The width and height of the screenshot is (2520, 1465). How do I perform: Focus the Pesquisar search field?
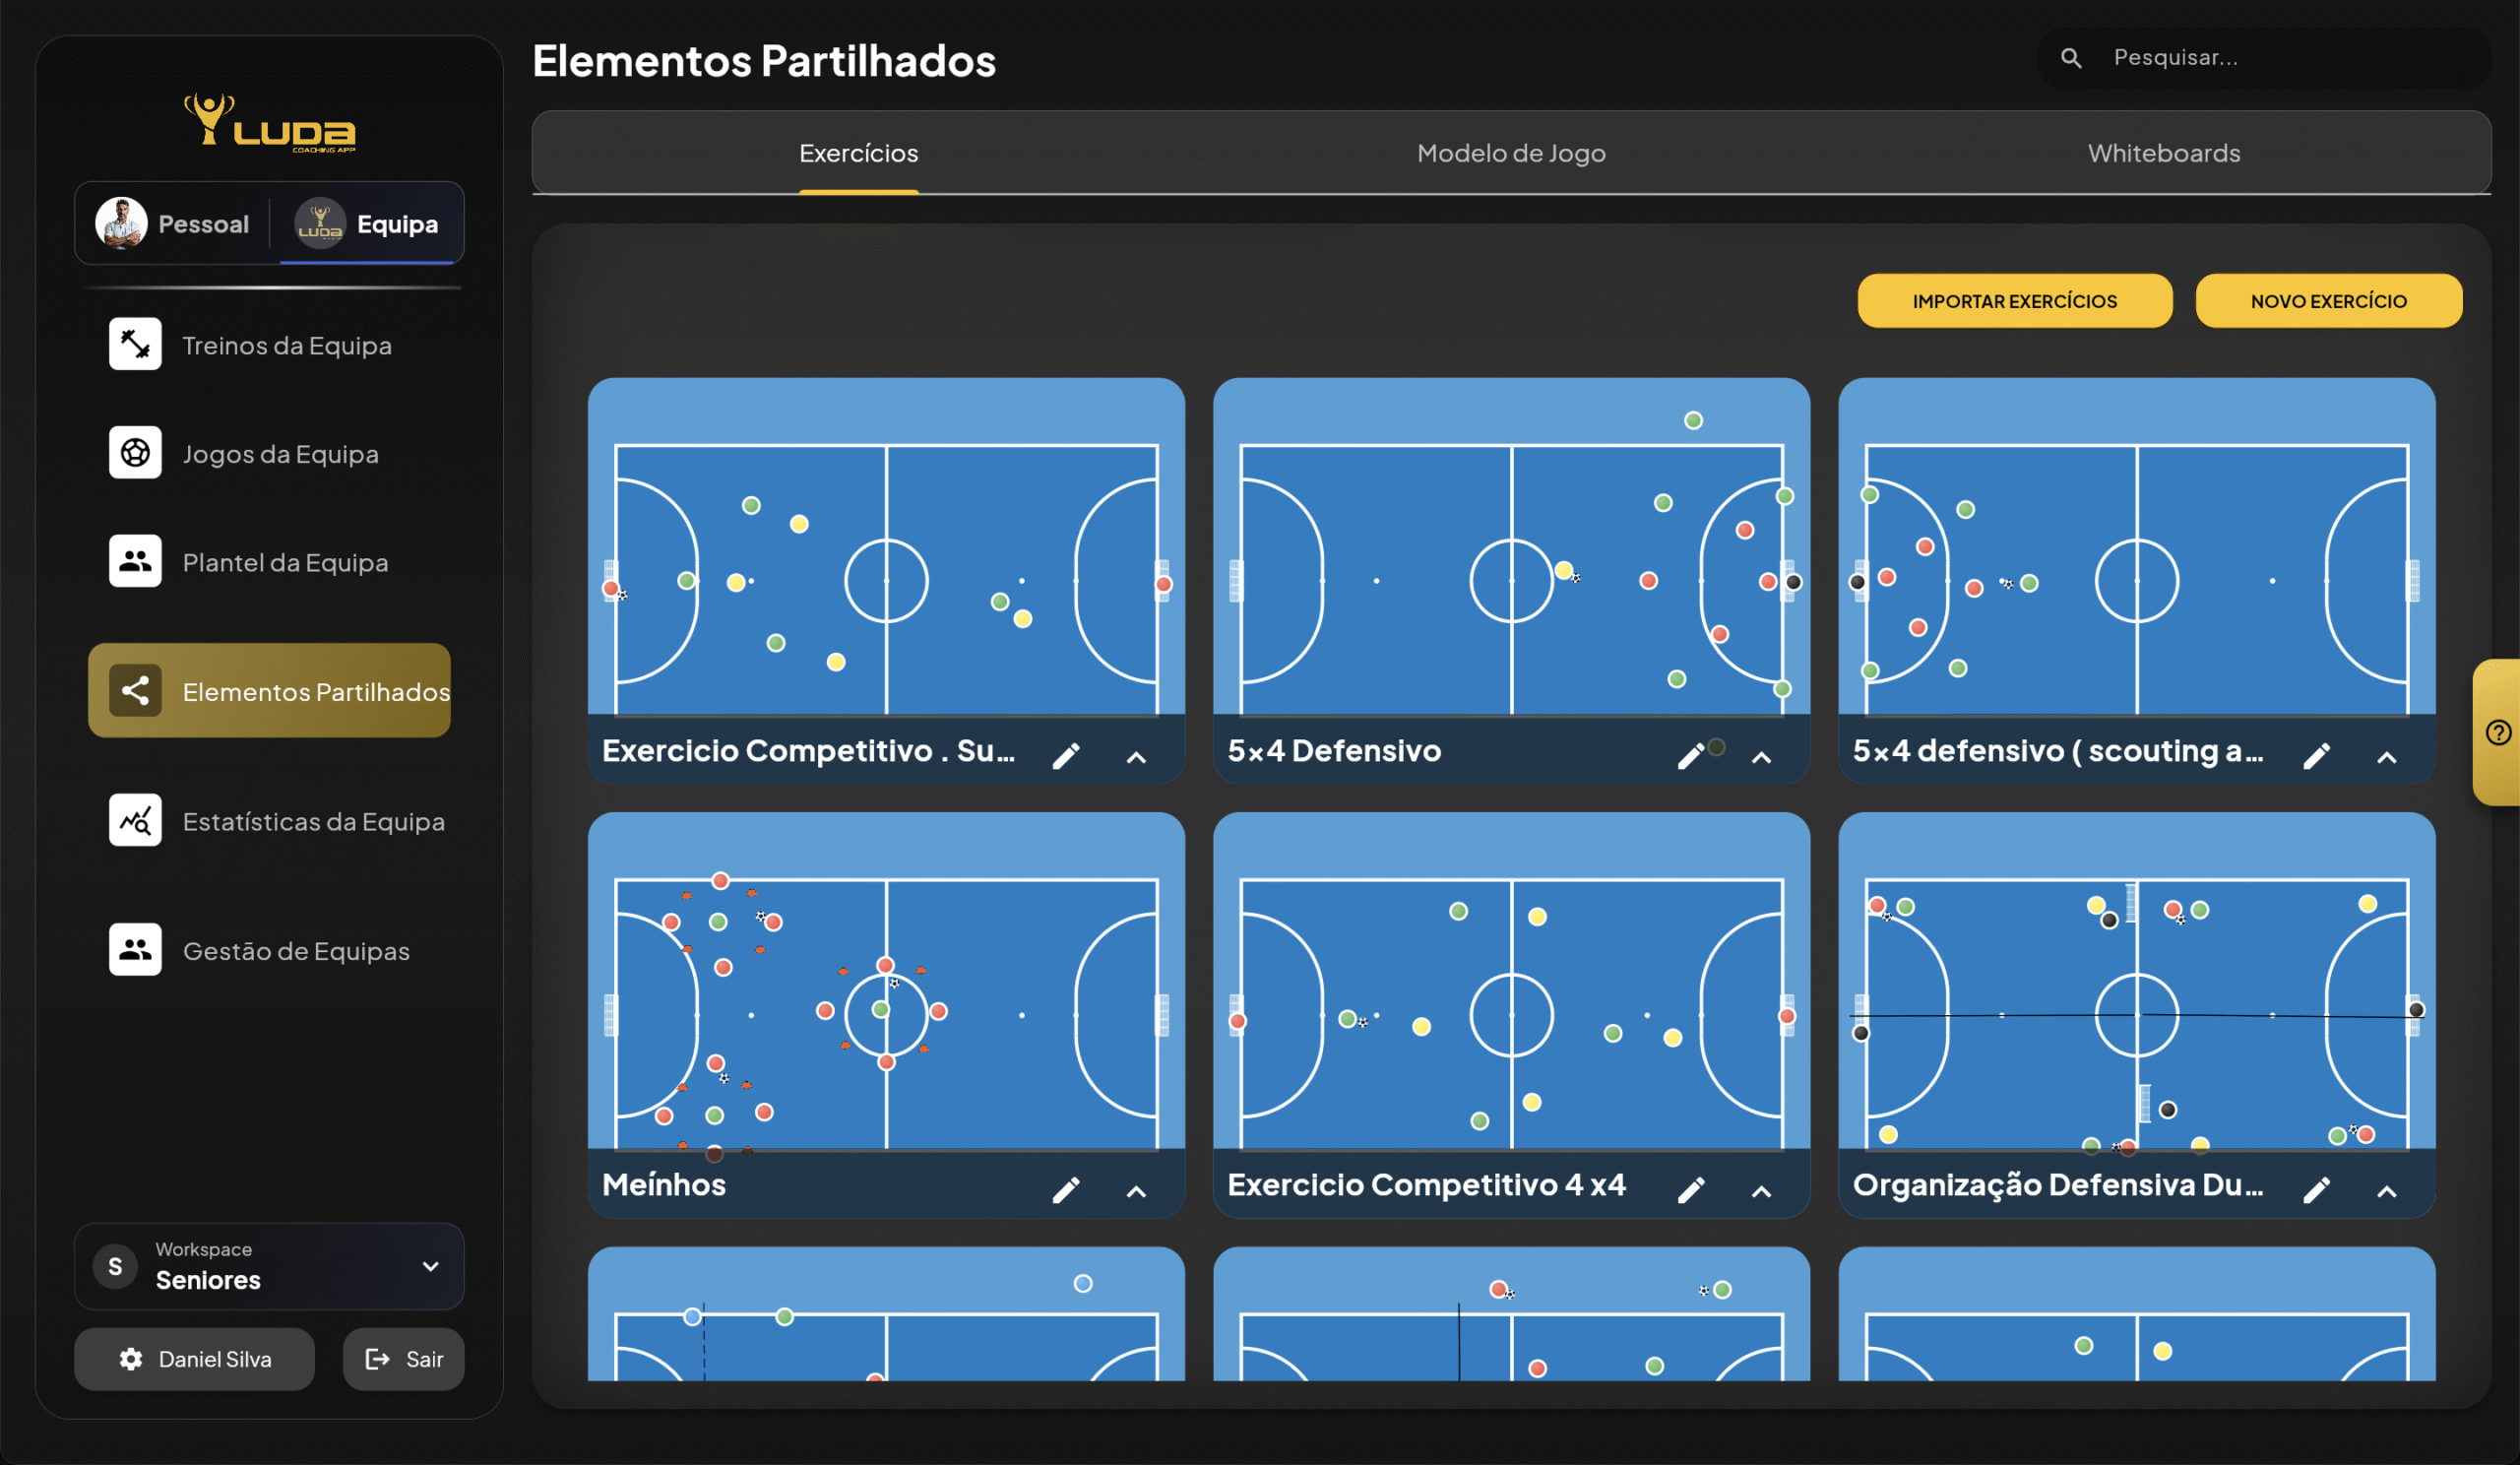pos(2280,58)
